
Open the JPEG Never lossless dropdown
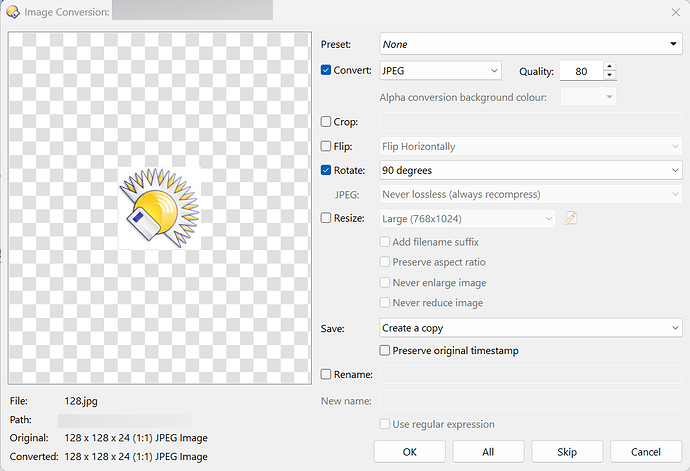(x=531, y=194)
